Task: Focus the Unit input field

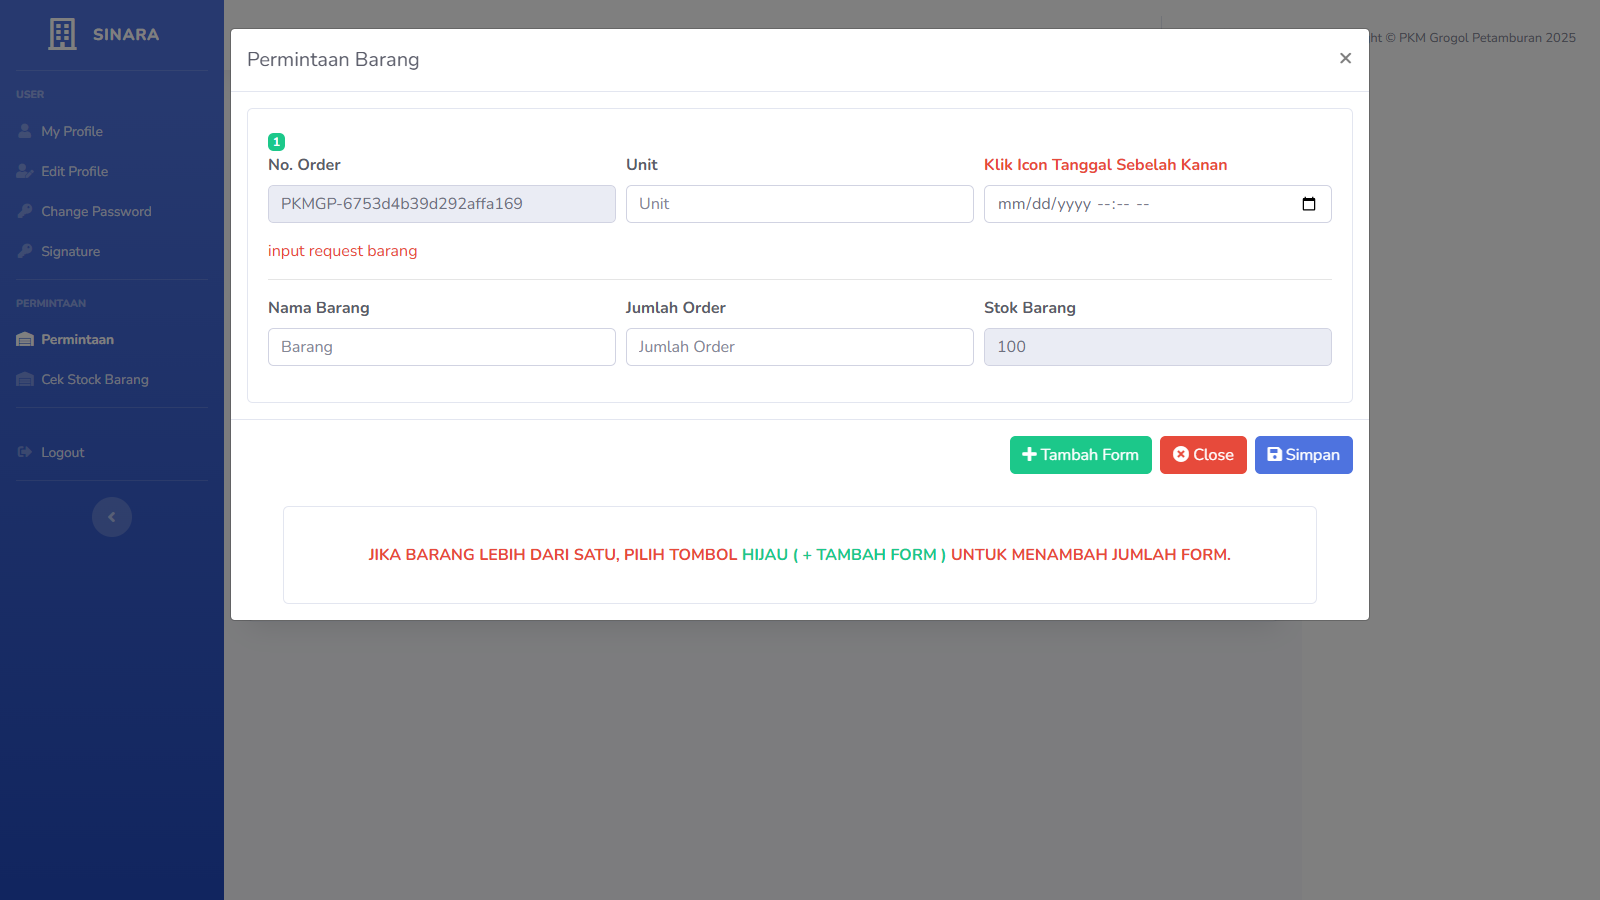Action: (799, 204)
